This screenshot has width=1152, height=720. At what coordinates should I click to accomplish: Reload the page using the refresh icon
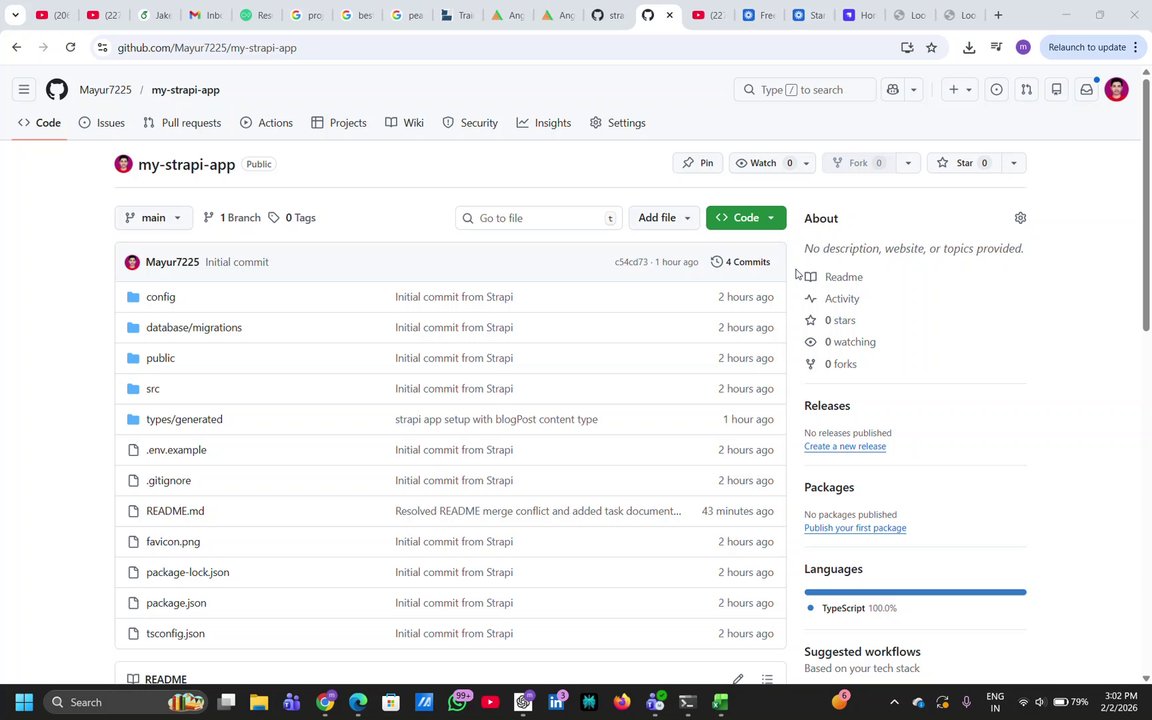click(x=71, y=47)
